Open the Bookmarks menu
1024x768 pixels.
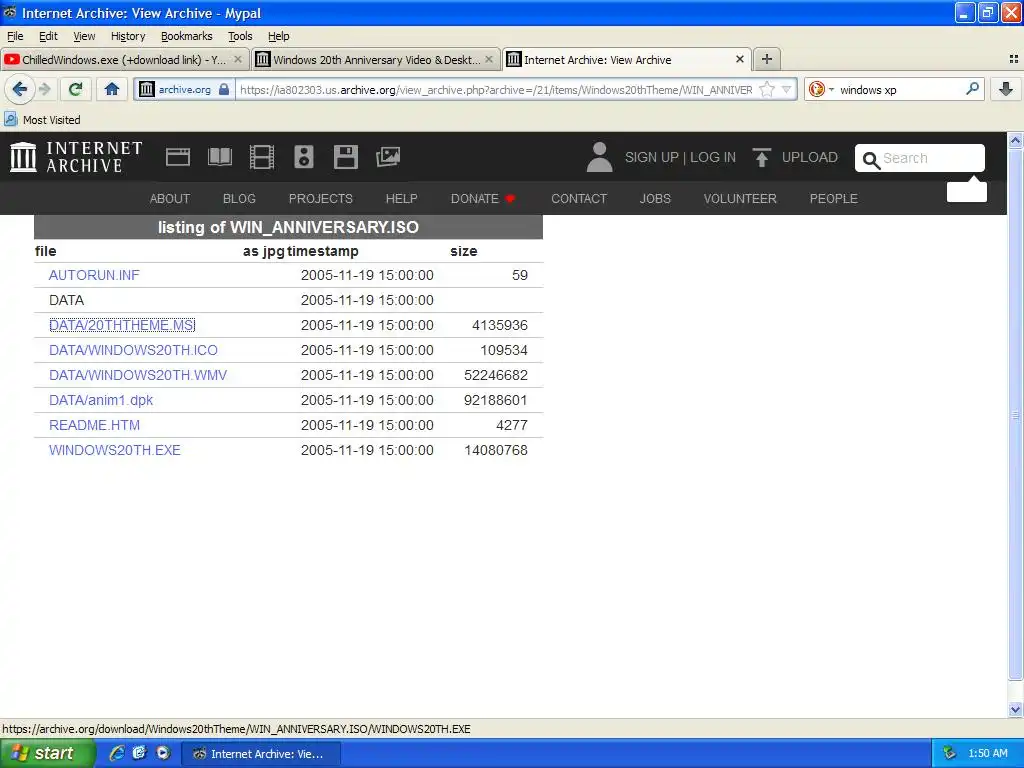[x=187, y=36]
